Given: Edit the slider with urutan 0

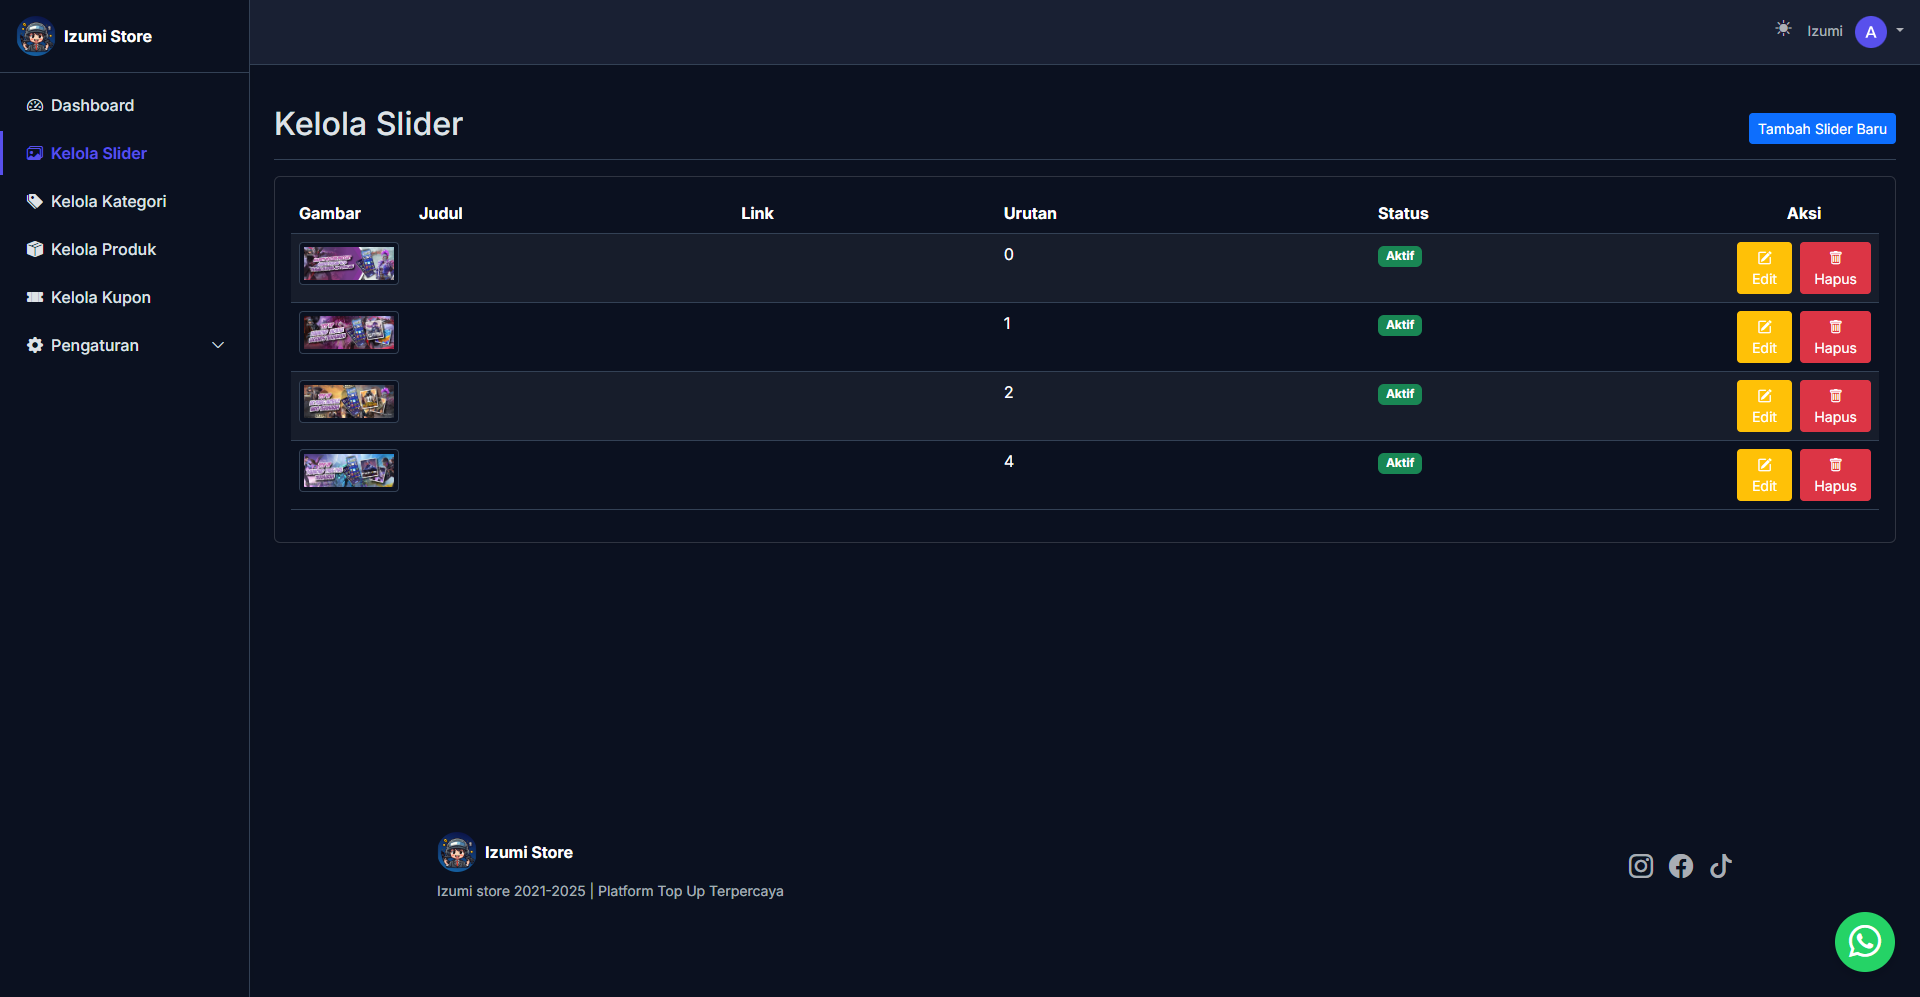Looking at the screenshot, I should (x=1763, y=268).
